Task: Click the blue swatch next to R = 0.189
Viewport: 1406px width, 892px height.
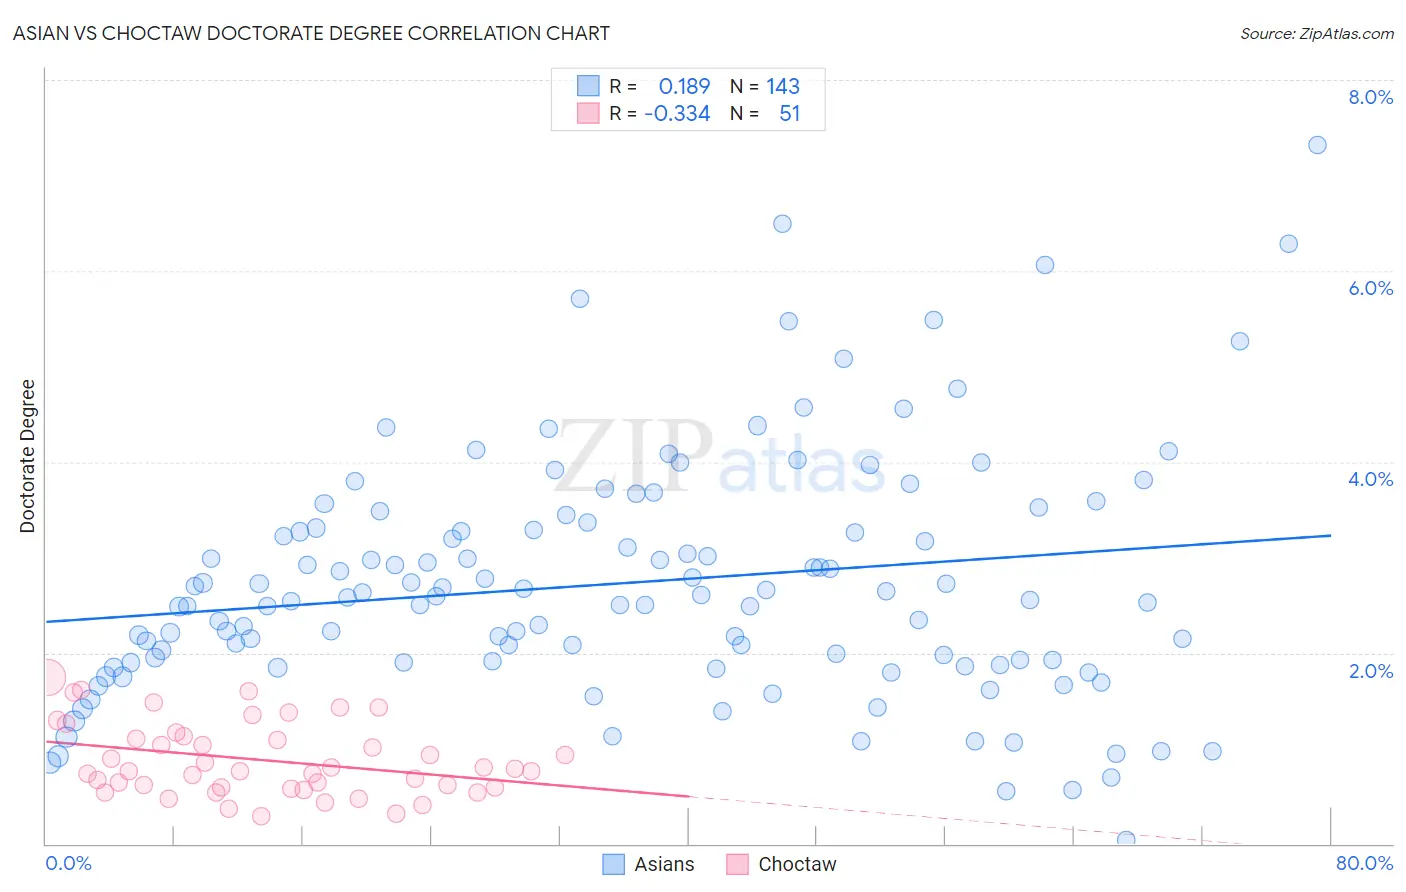Action: (x=588, y=86)
